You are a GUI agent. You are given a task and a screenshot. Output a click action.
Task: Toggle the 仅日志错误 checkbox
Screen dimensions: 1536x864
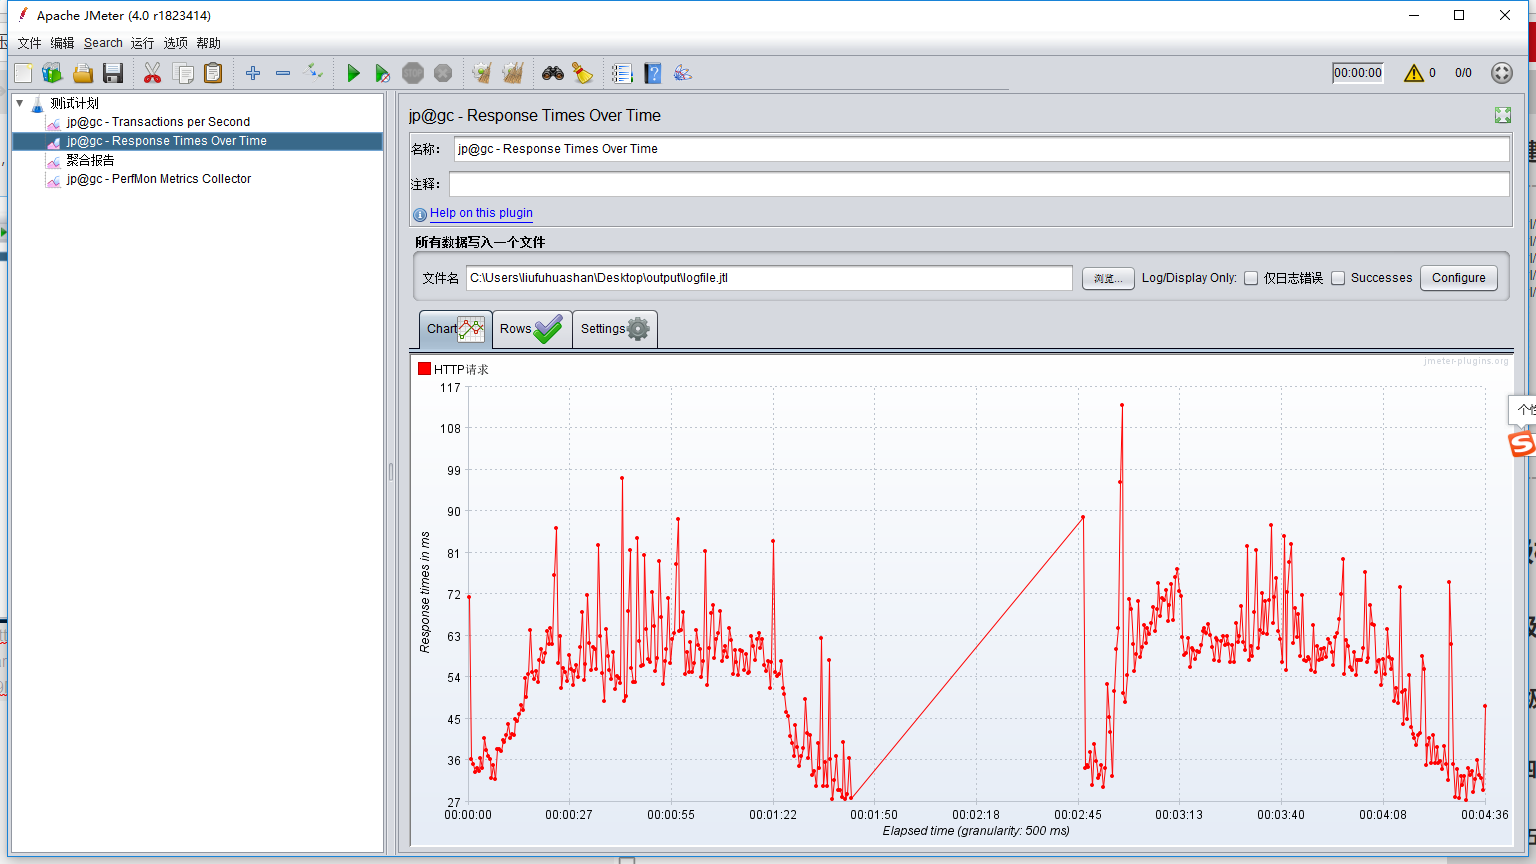tap(1251, 278)
